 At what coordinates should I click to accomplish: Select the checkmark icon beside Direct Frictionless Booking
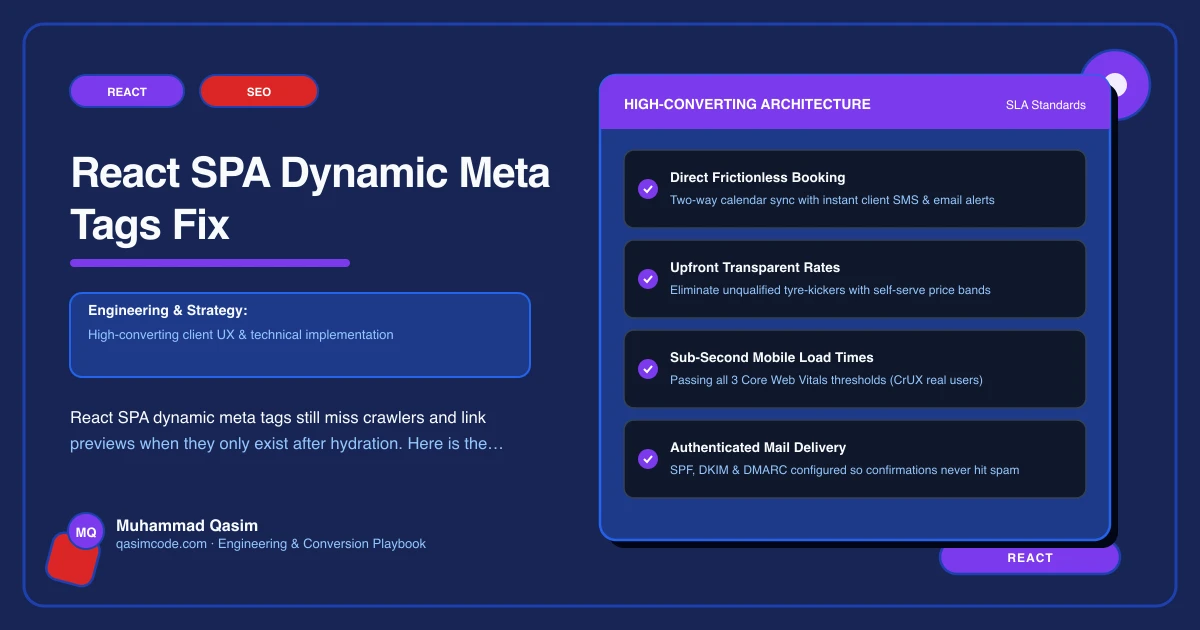[x=647, y=189]
